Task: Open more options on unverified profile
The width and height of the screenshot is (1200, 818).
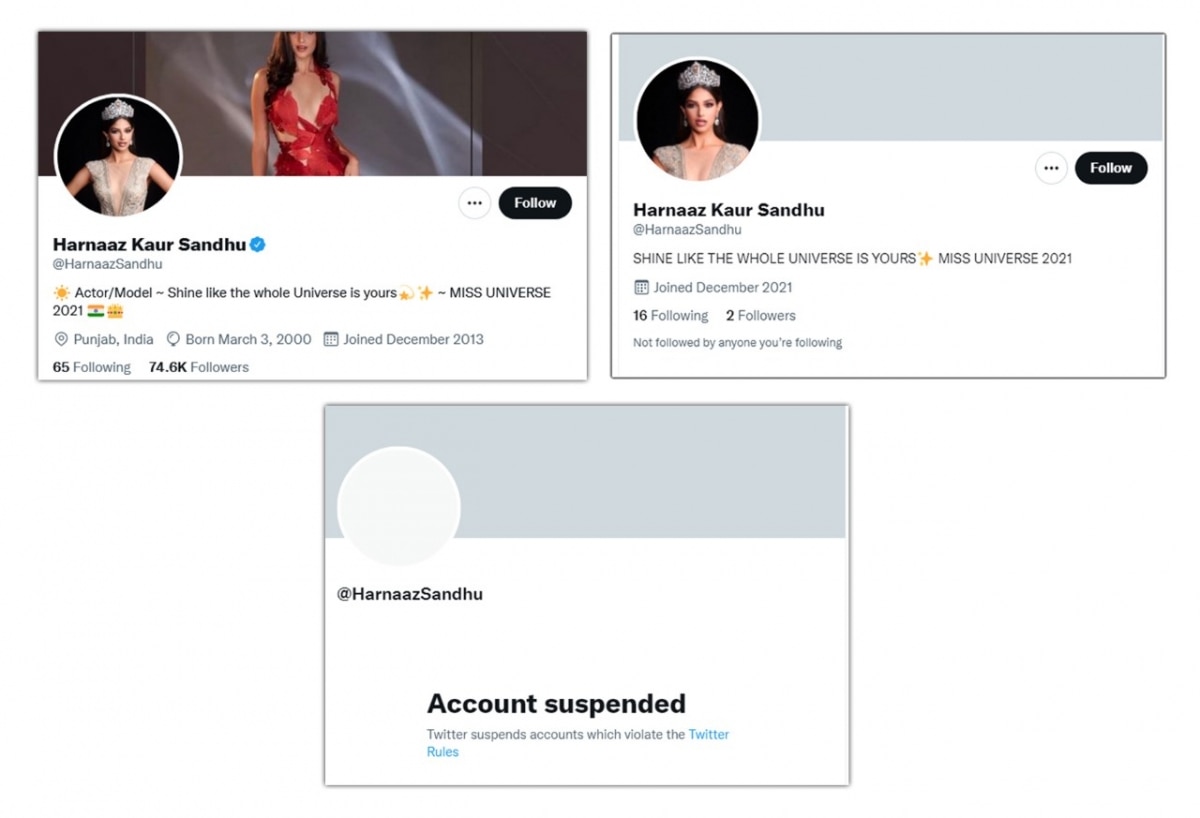Action: click(x=1051, y=168)
